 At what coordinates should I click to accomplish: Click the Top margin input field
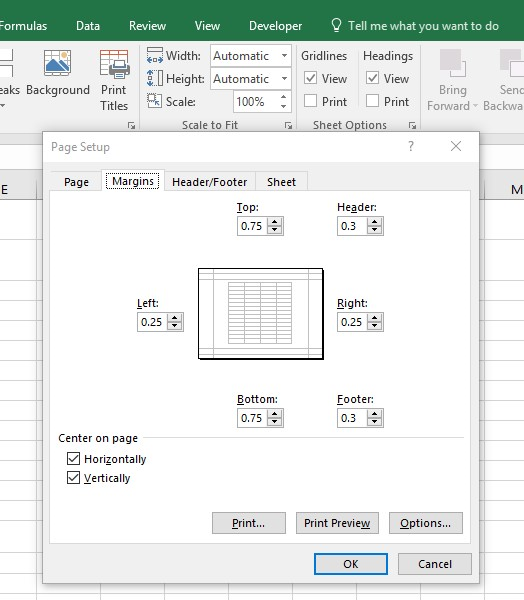[x=253, y=226]
